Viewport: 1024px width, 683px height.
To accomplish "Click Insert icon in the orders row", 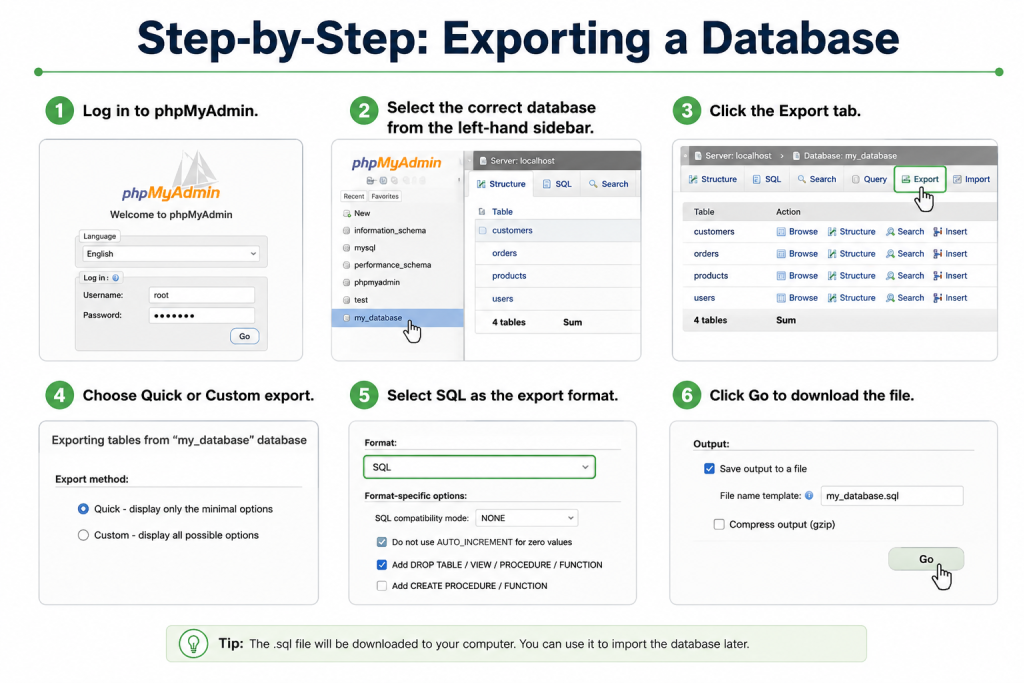I will [938, 254].
